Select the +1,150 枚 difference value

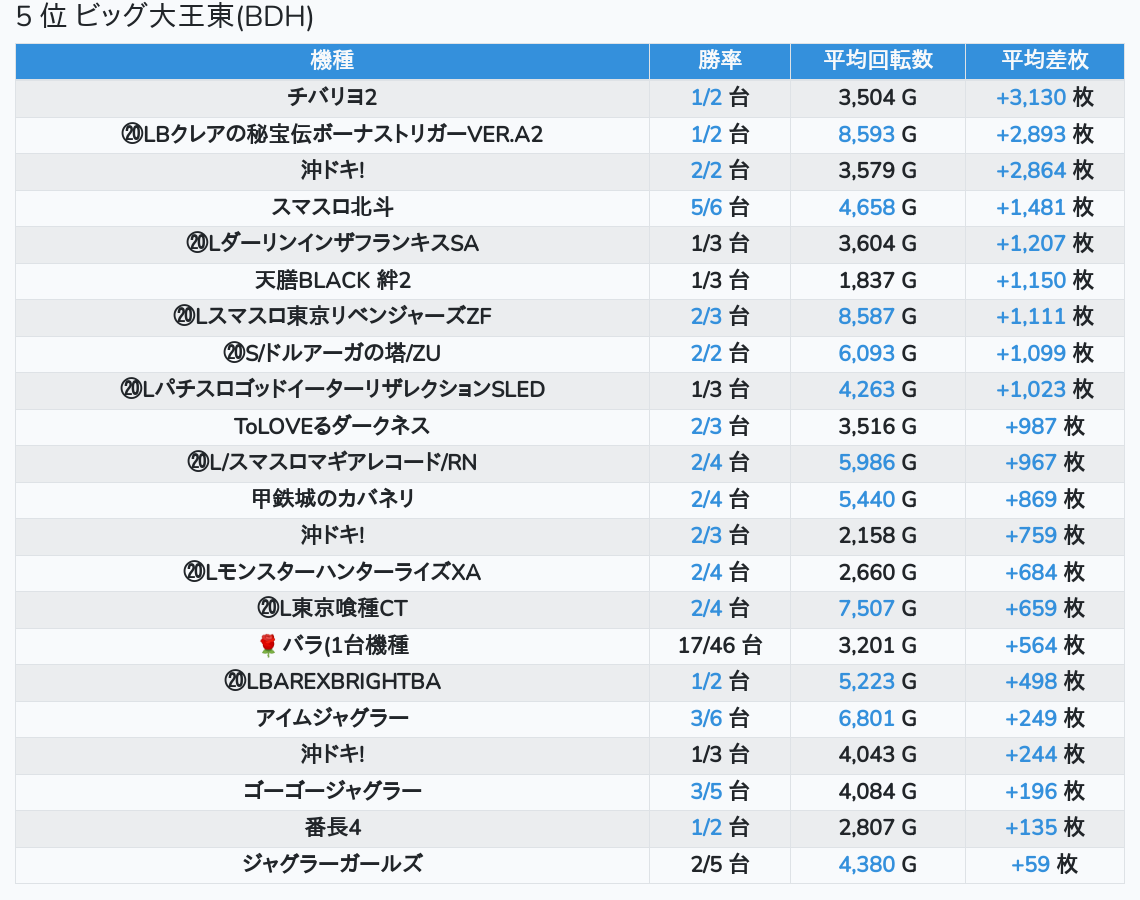[1045, 280]
